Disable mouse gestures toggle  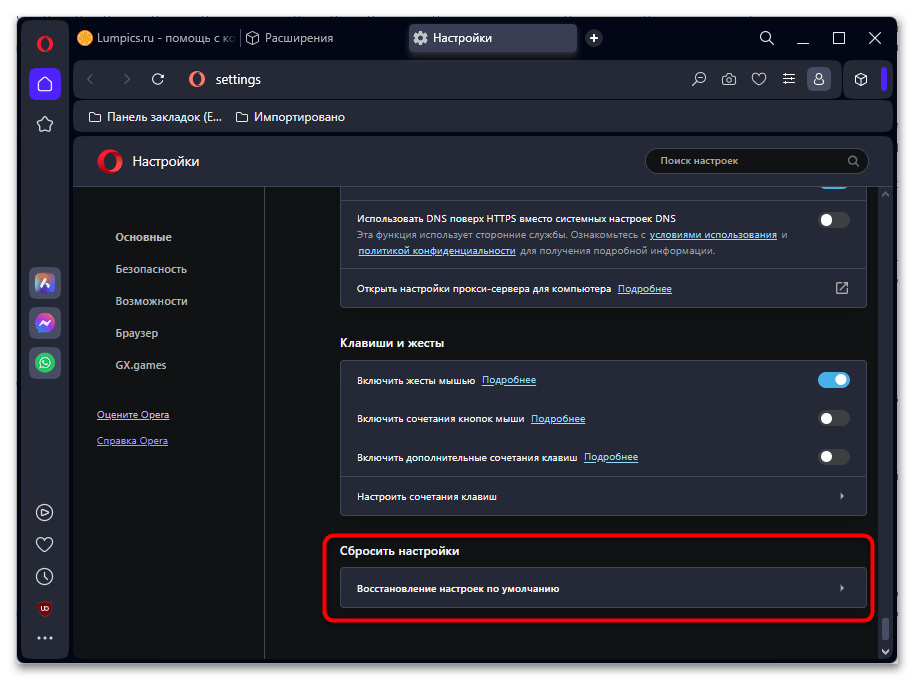point(834,380)
